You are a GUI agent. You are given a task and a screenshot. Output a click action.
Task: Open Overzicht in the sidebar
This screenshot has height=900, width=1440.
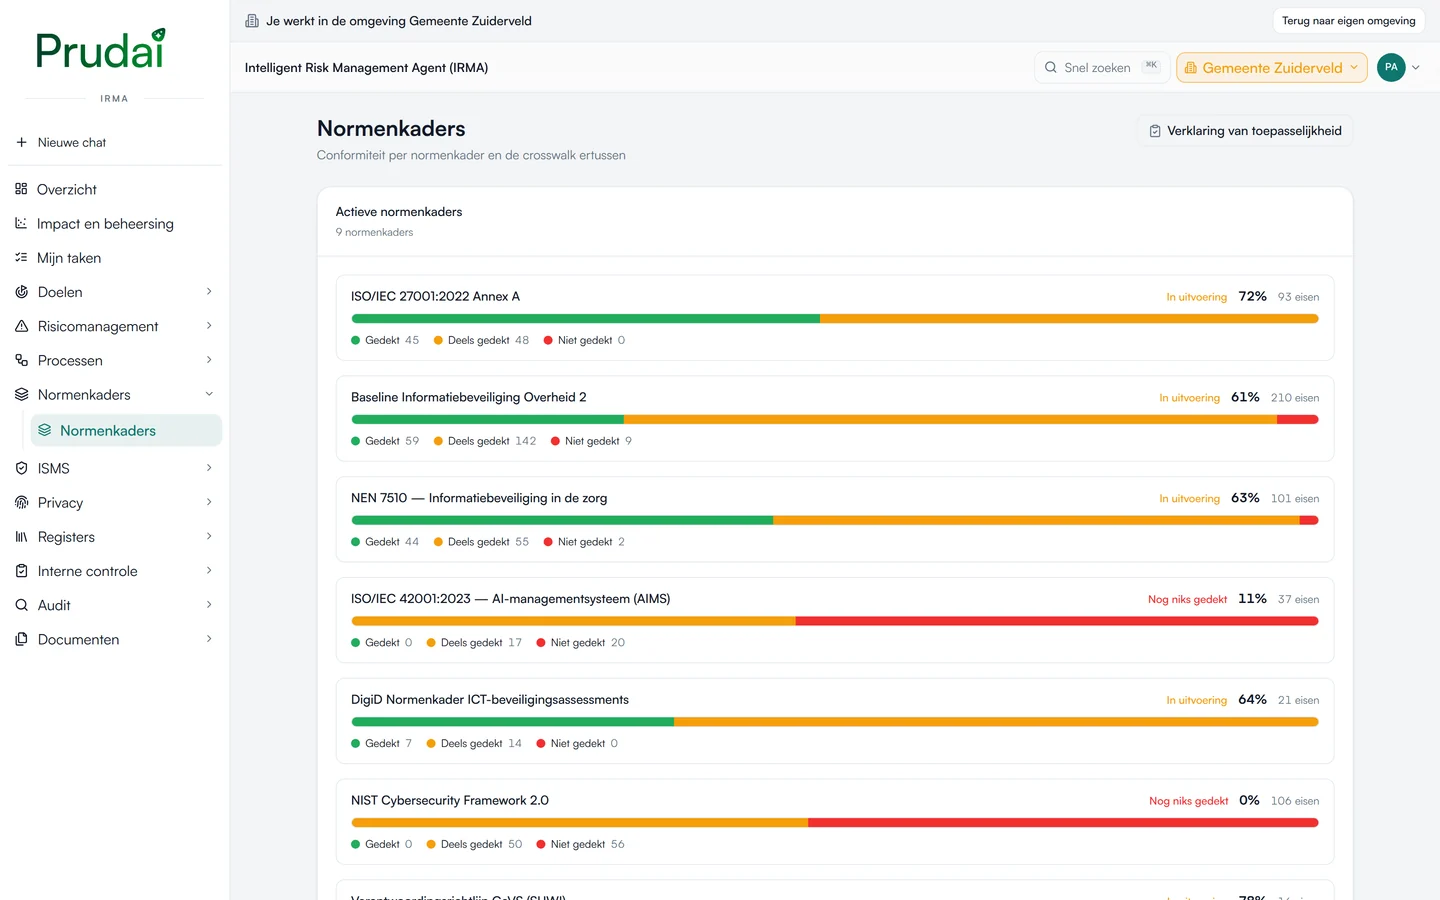click(x=115, y=189)
